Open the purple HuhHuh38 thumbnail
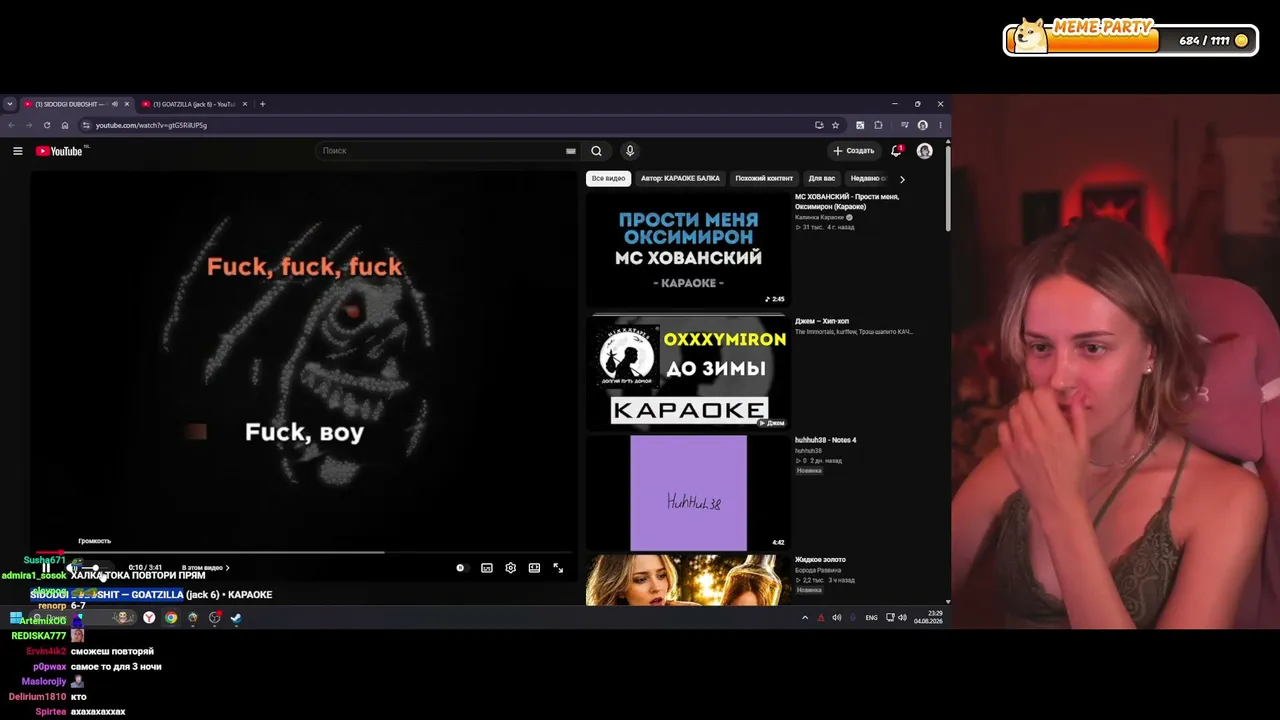The image size is (1280, 720). 688,492
